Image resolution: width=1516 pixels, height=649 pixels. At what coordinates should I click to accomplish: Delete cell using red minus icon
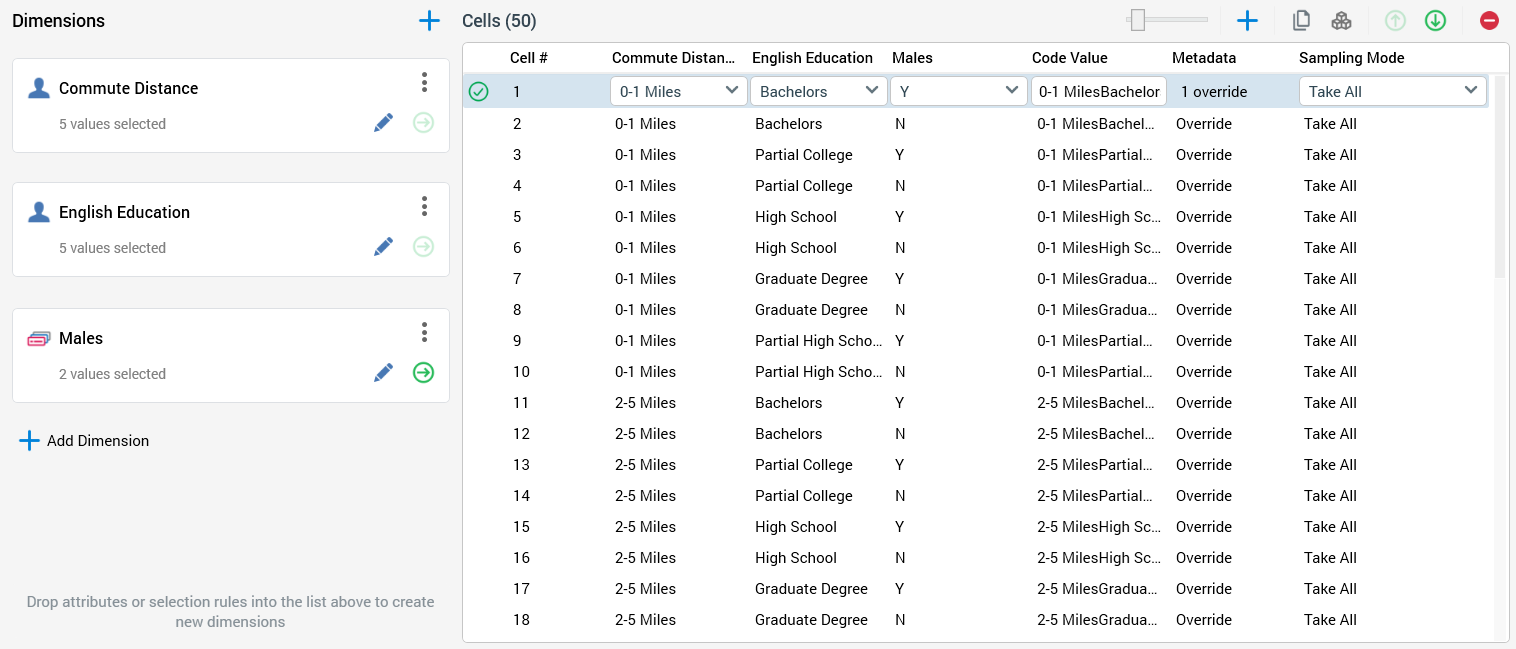pyautogui.click(x=1489, y=21)
